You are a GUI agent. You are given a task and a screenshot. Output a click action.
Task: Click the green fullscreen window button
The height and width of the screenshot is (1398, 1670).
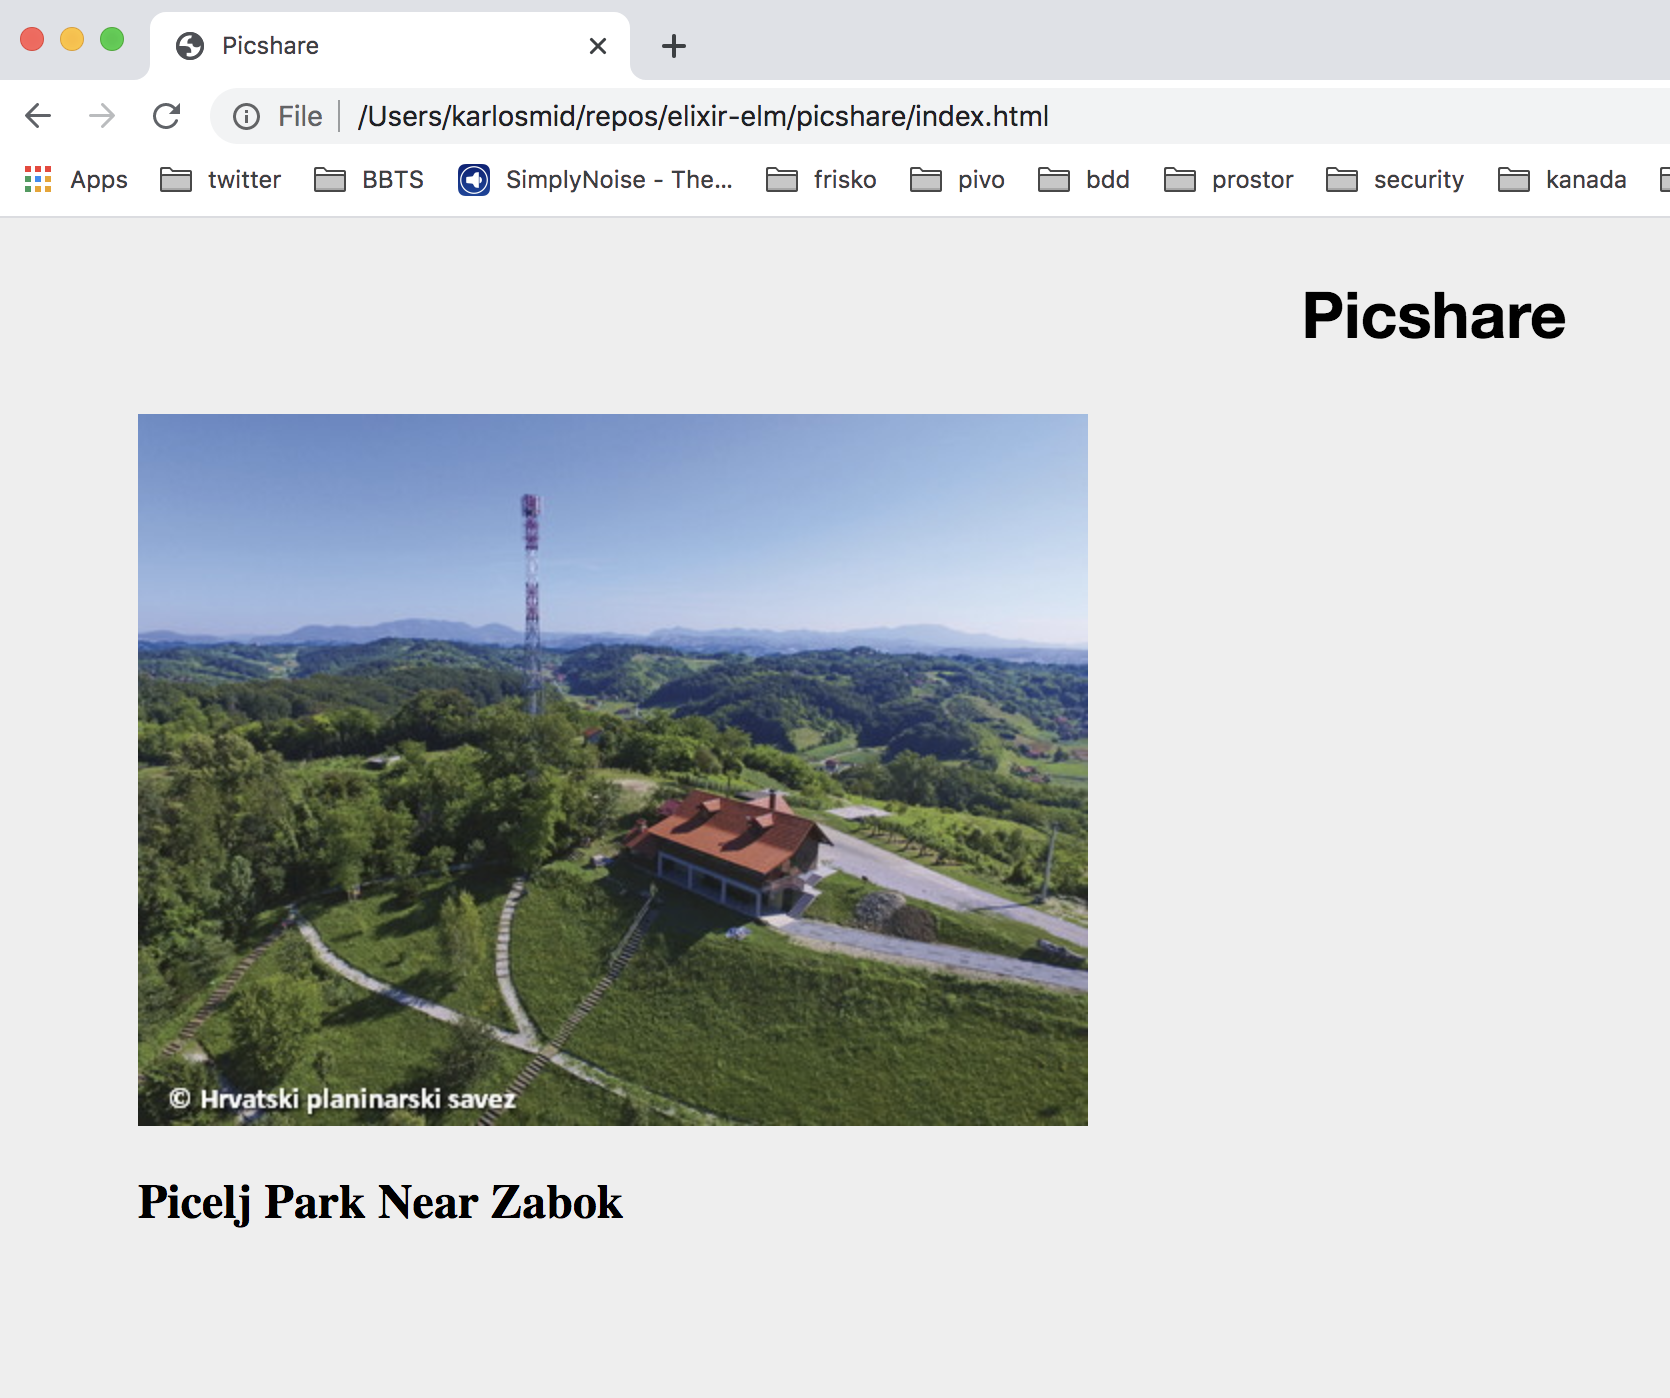point(112,39)
